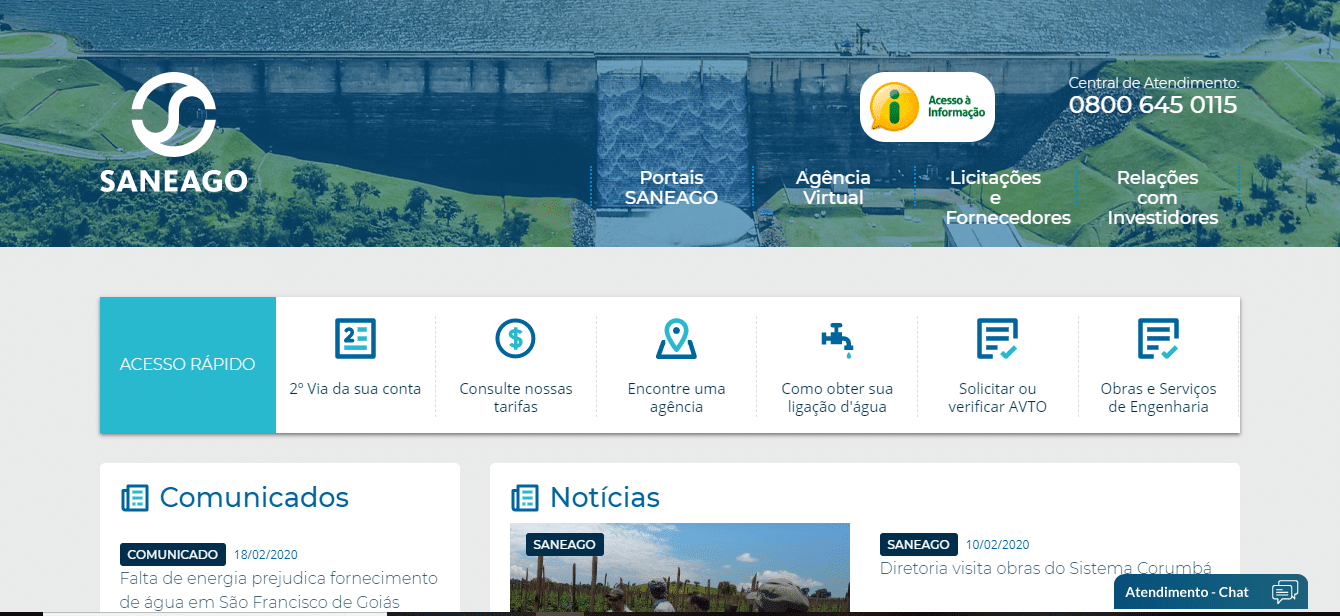The image size is (1340, 616).
Task: Click the Comunicados newspaper icon
Action: pos(134,498)
